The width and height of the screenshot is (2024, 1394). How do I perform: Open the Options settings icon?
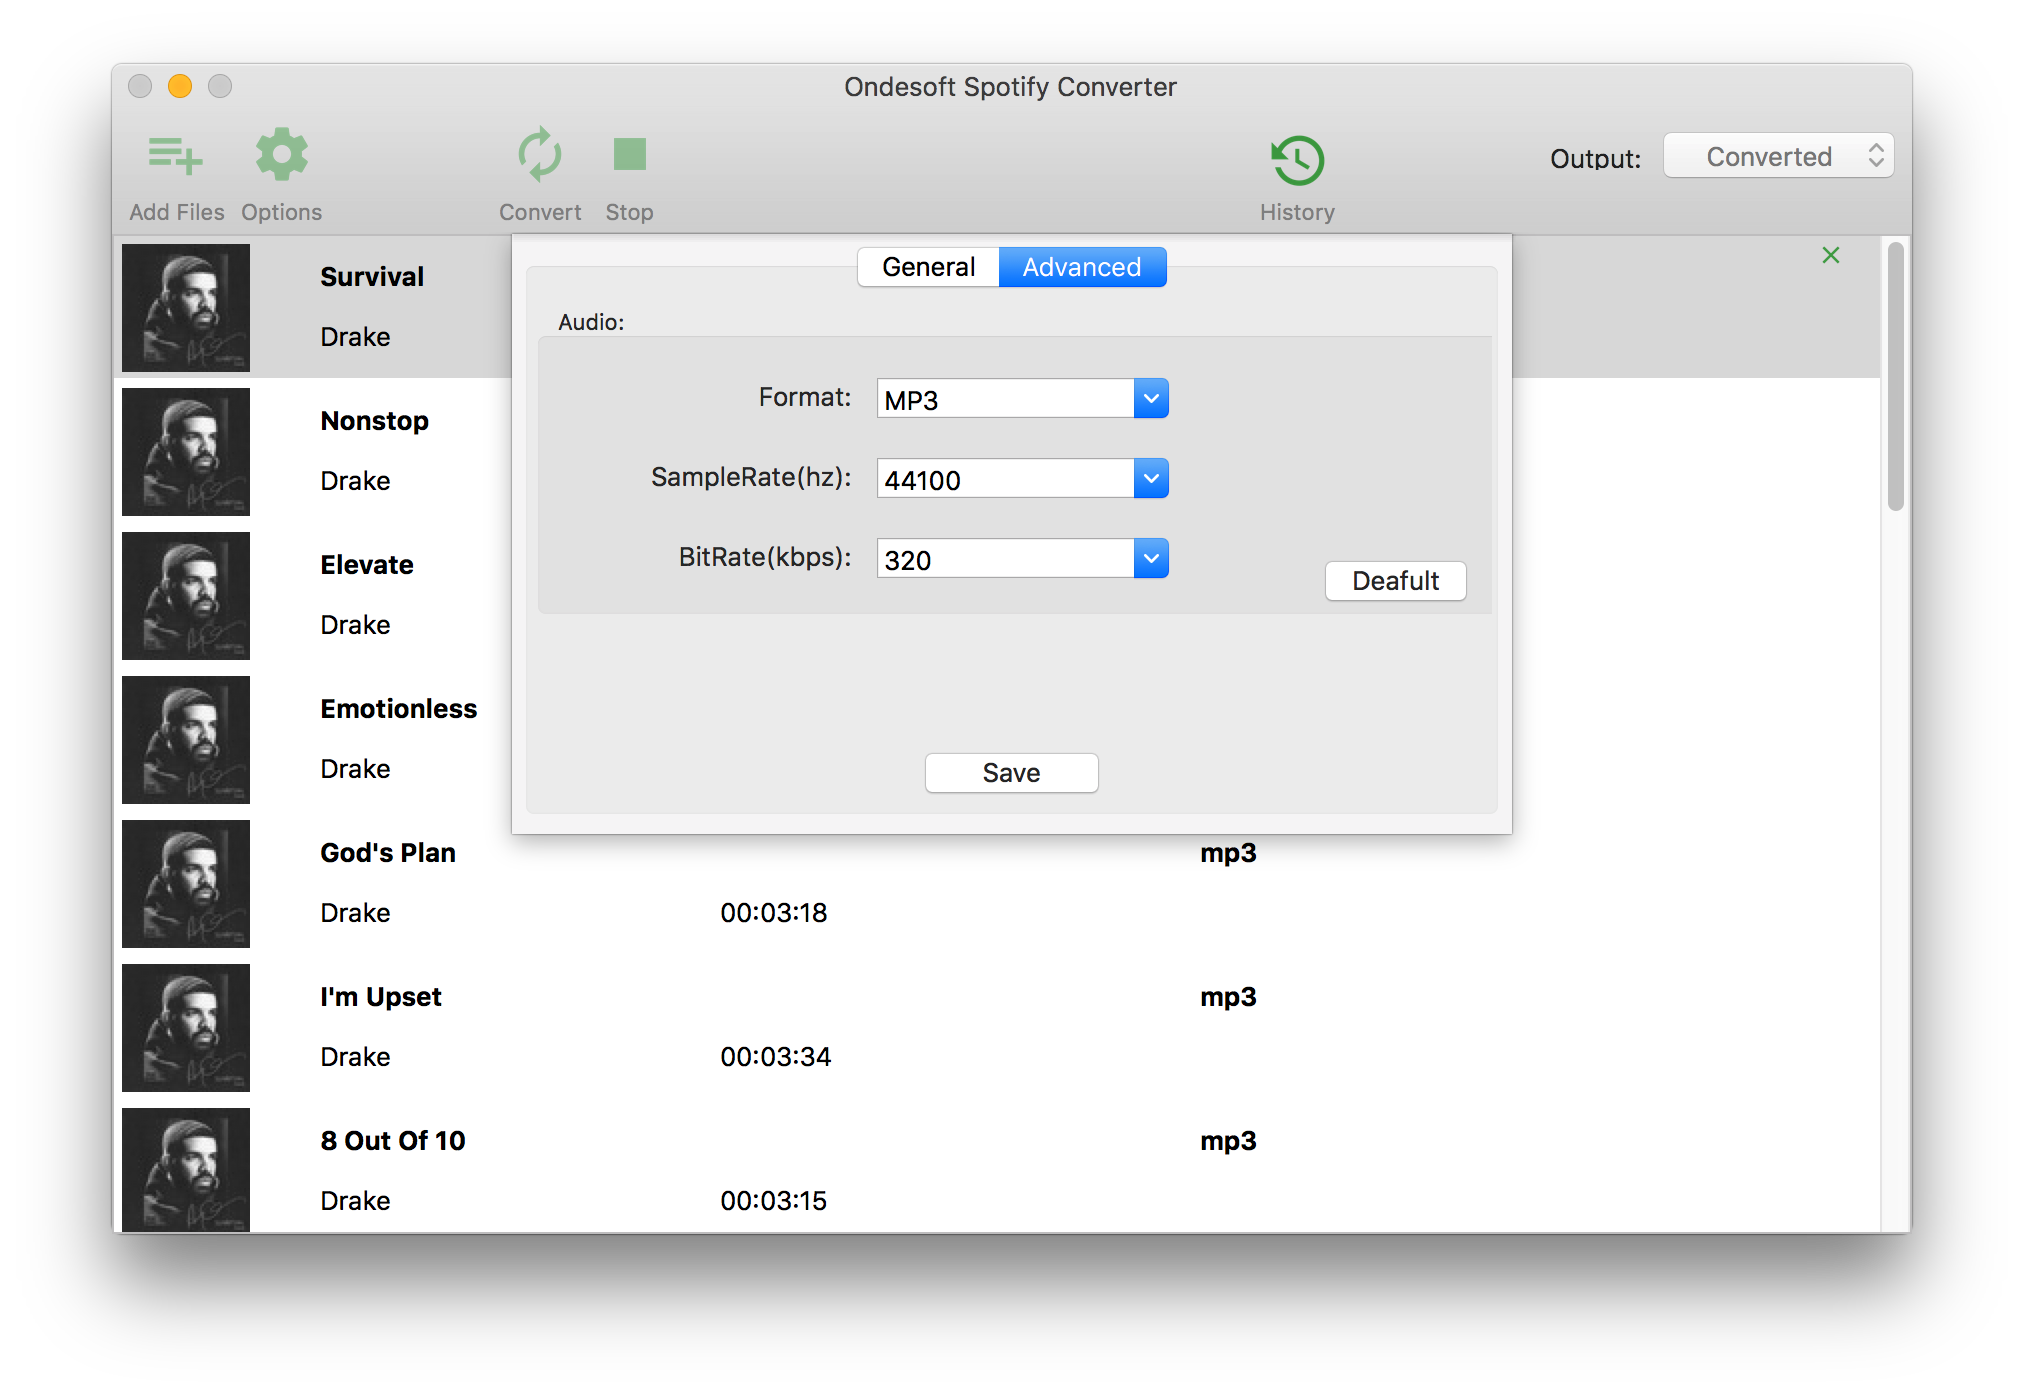(x=281, y=157)
